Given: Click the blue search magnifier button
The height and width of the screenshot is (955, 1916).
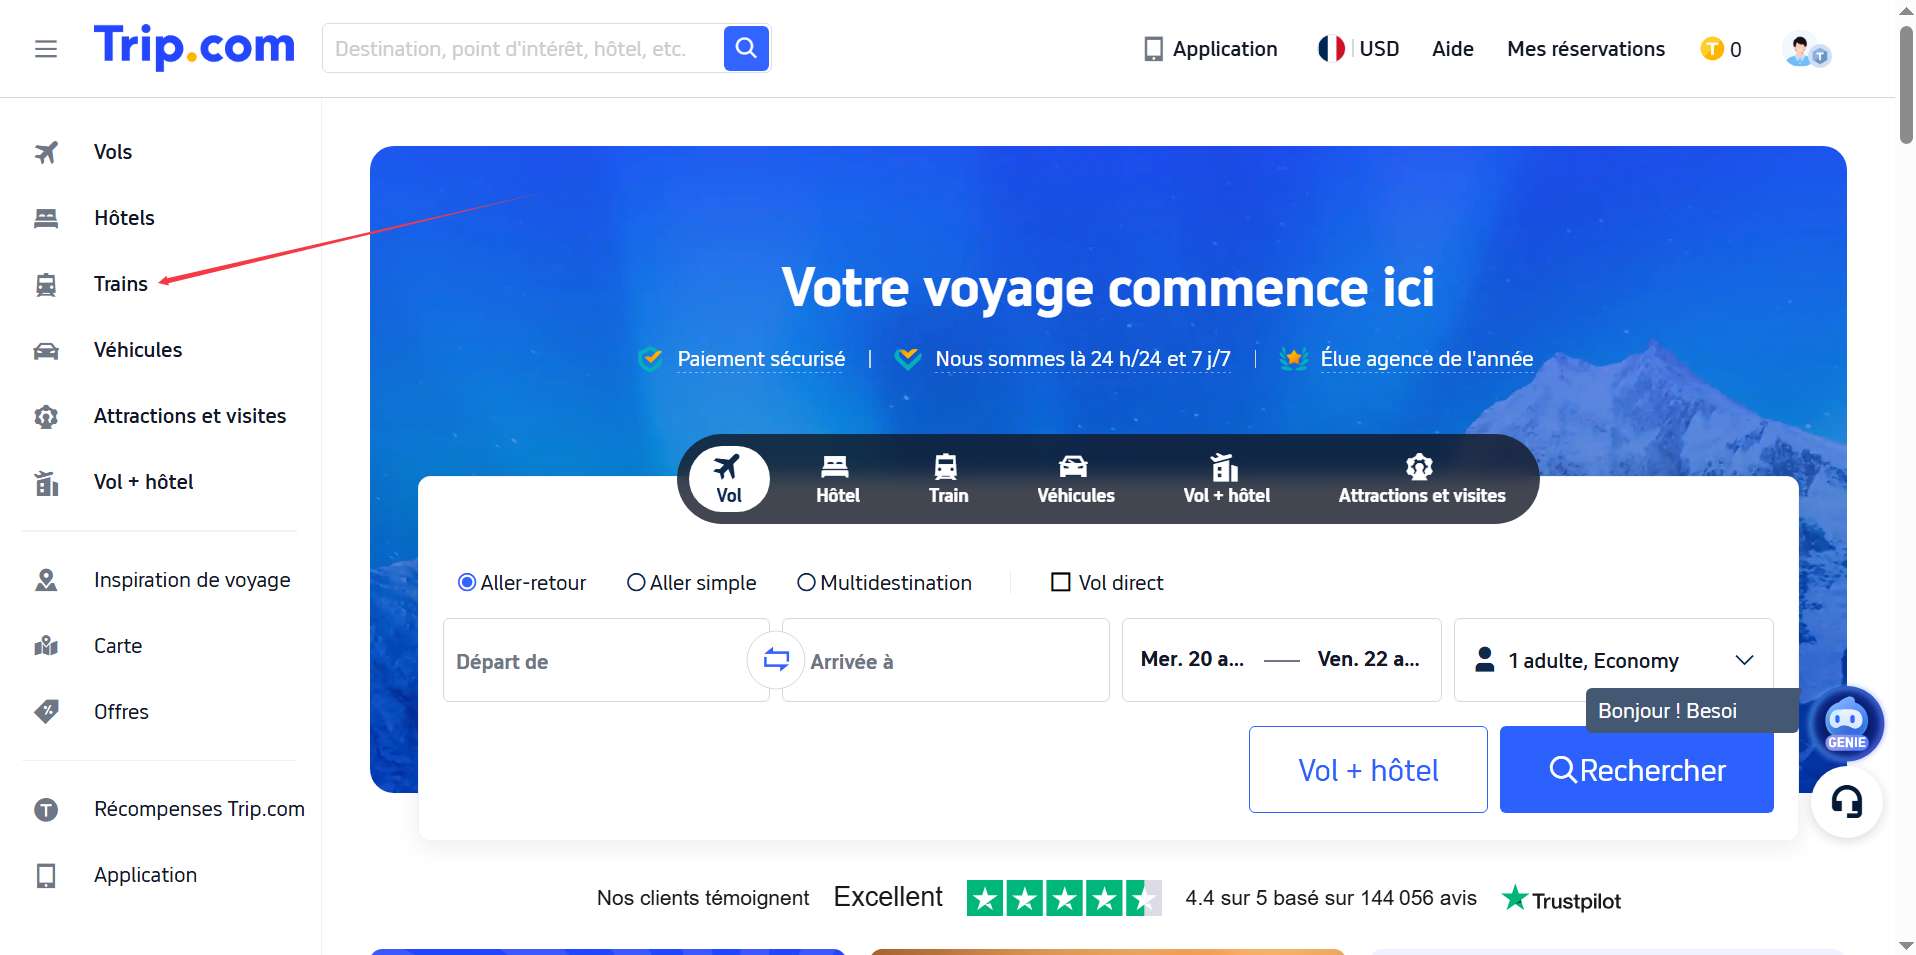Looking at the screenshot, I should coord(746,48).
